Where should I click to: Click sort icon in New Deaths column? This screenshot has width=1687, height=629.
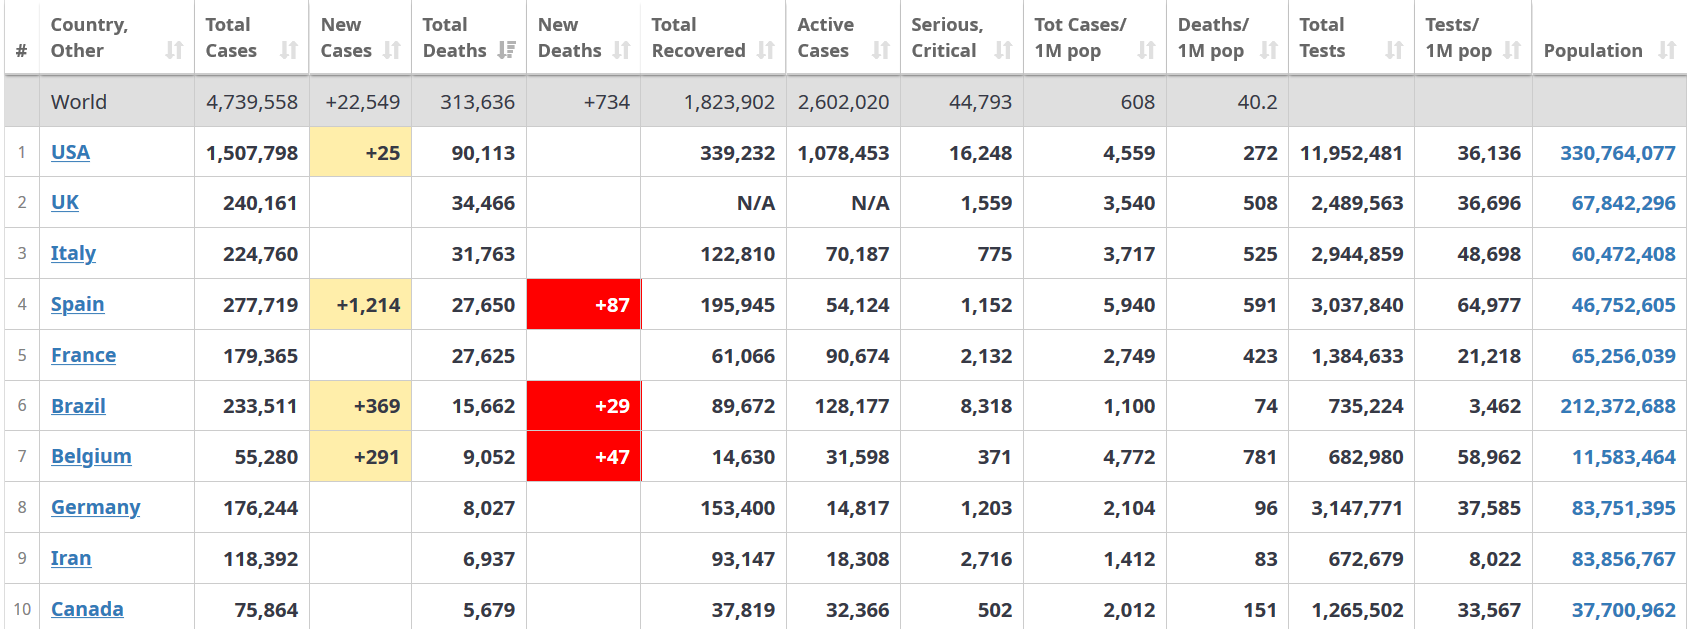point(621,50)
